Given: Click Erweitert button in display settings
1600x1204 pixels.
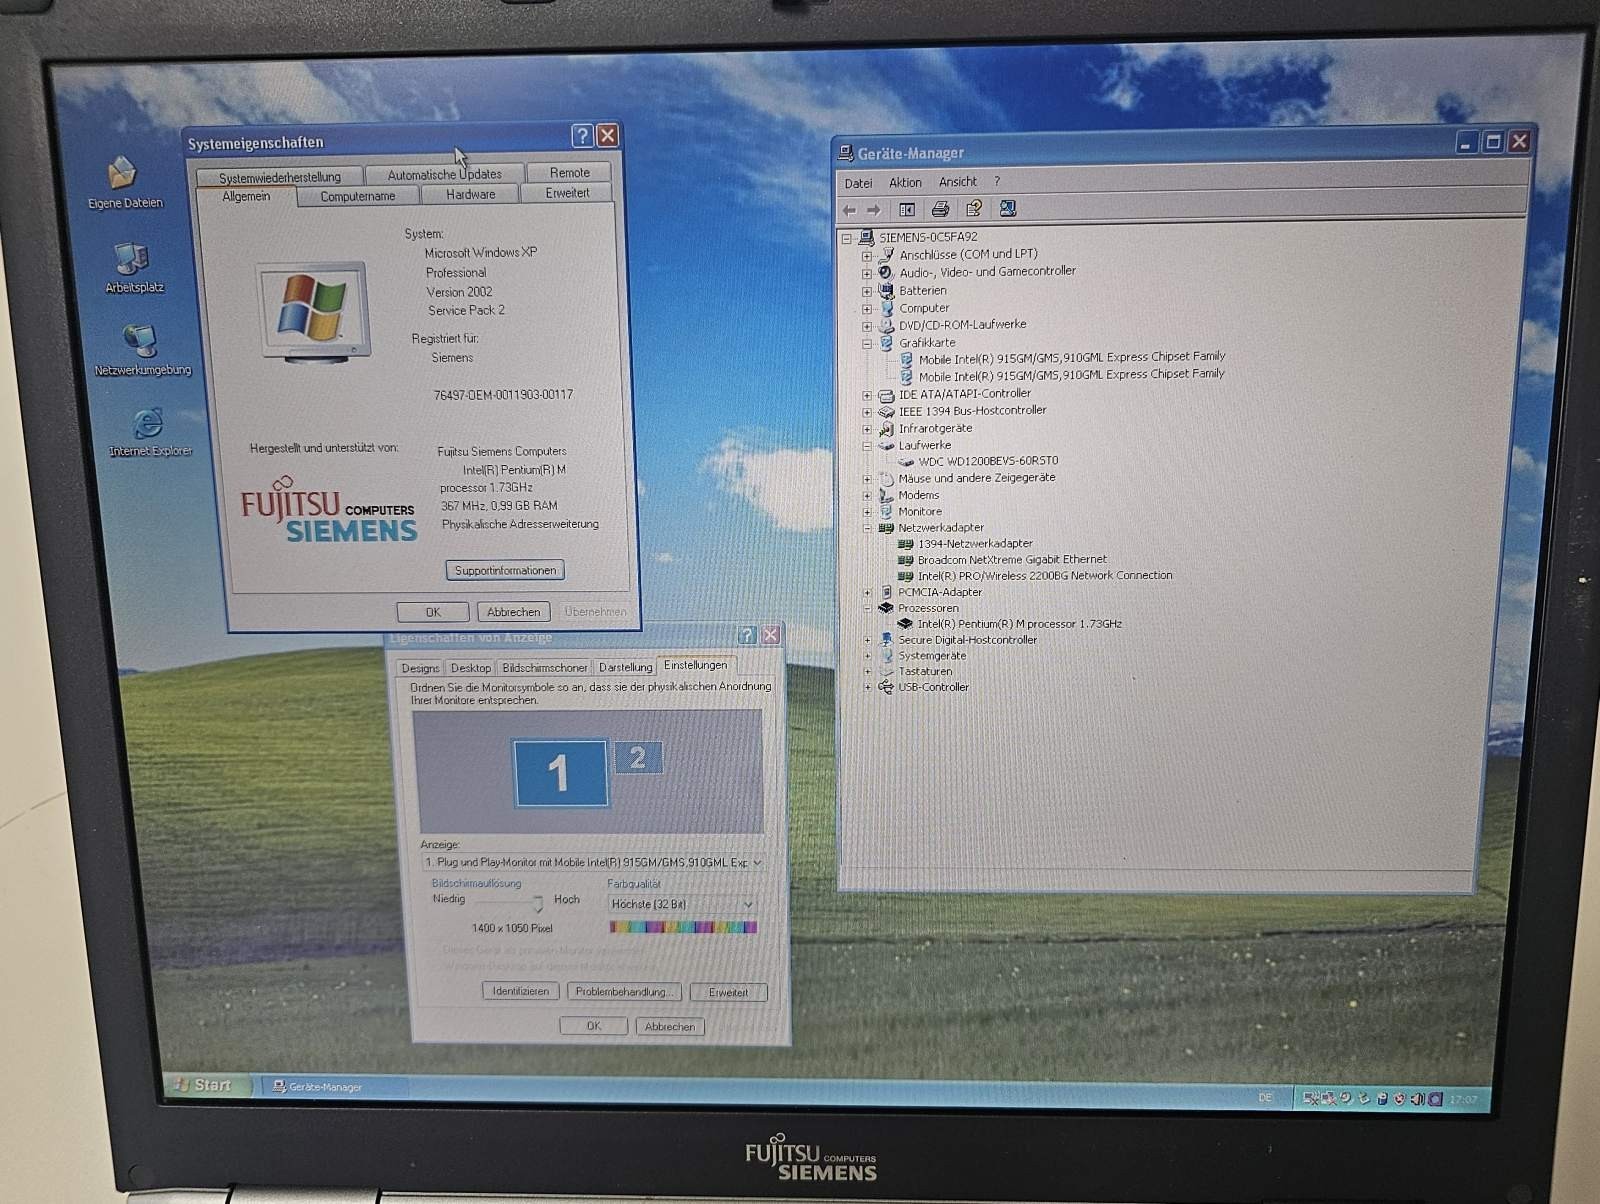Looking at the screenshot, I should (728, 992).
